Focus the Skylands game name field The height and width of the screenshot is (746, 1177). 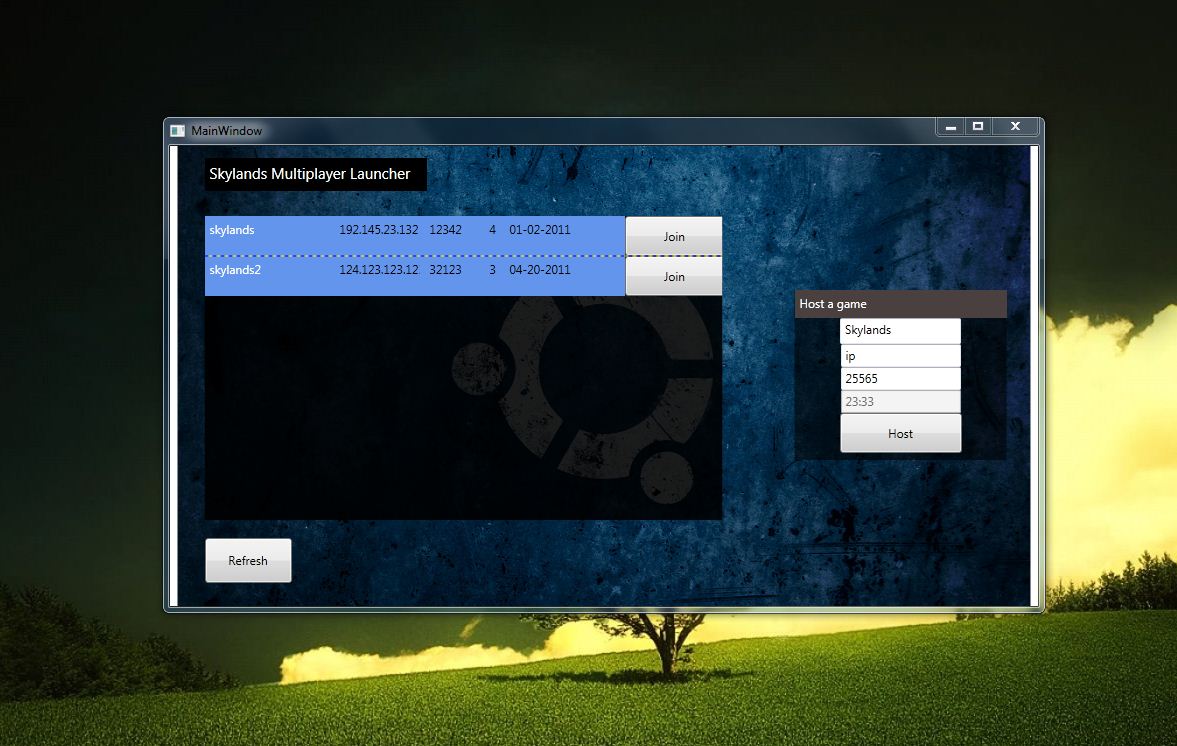pos(900,330)
